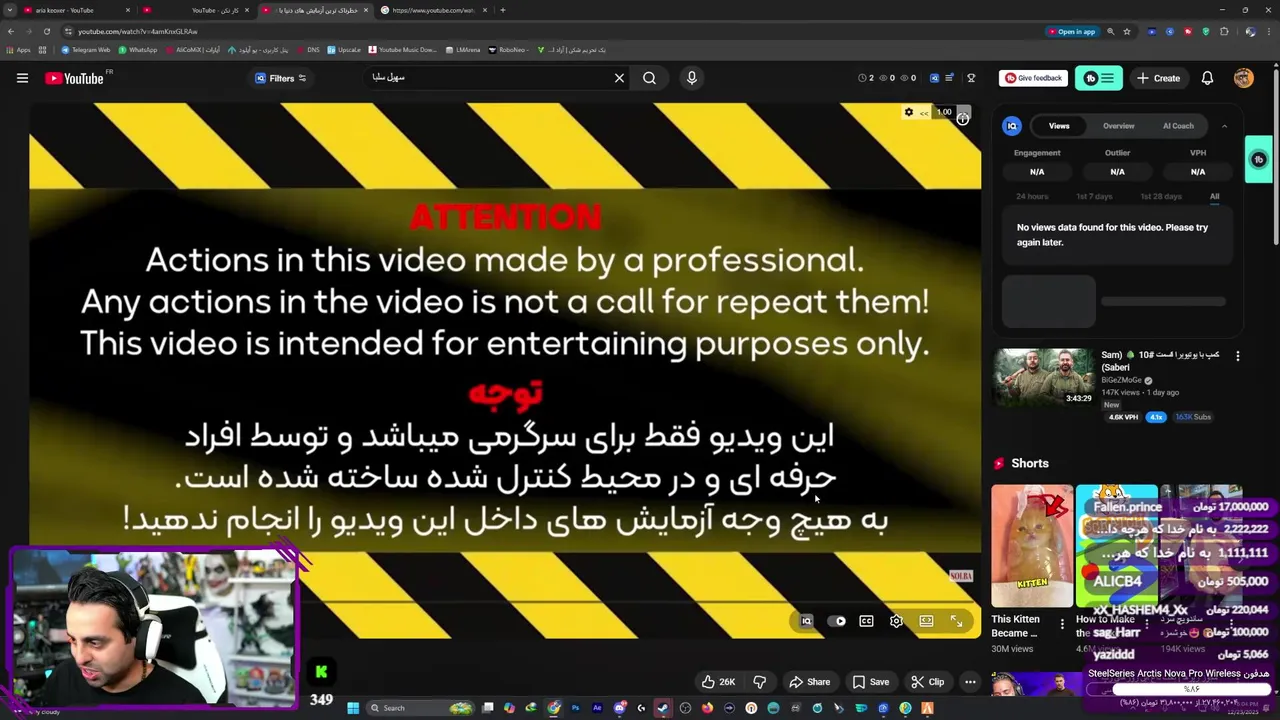Toggle theater mode button
This screenshot has width=1280, height=720.
[926, 621]
